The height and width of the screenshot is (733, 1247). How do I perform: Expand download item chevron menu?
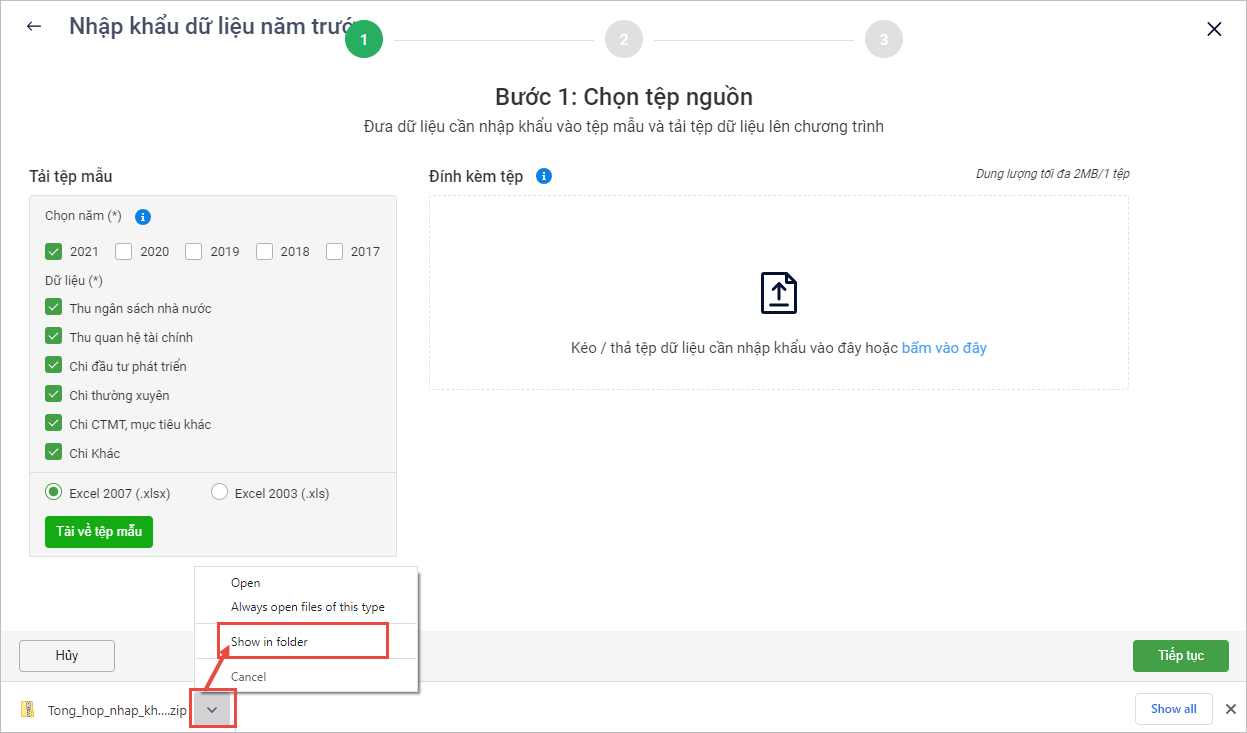tap(212, 709)
